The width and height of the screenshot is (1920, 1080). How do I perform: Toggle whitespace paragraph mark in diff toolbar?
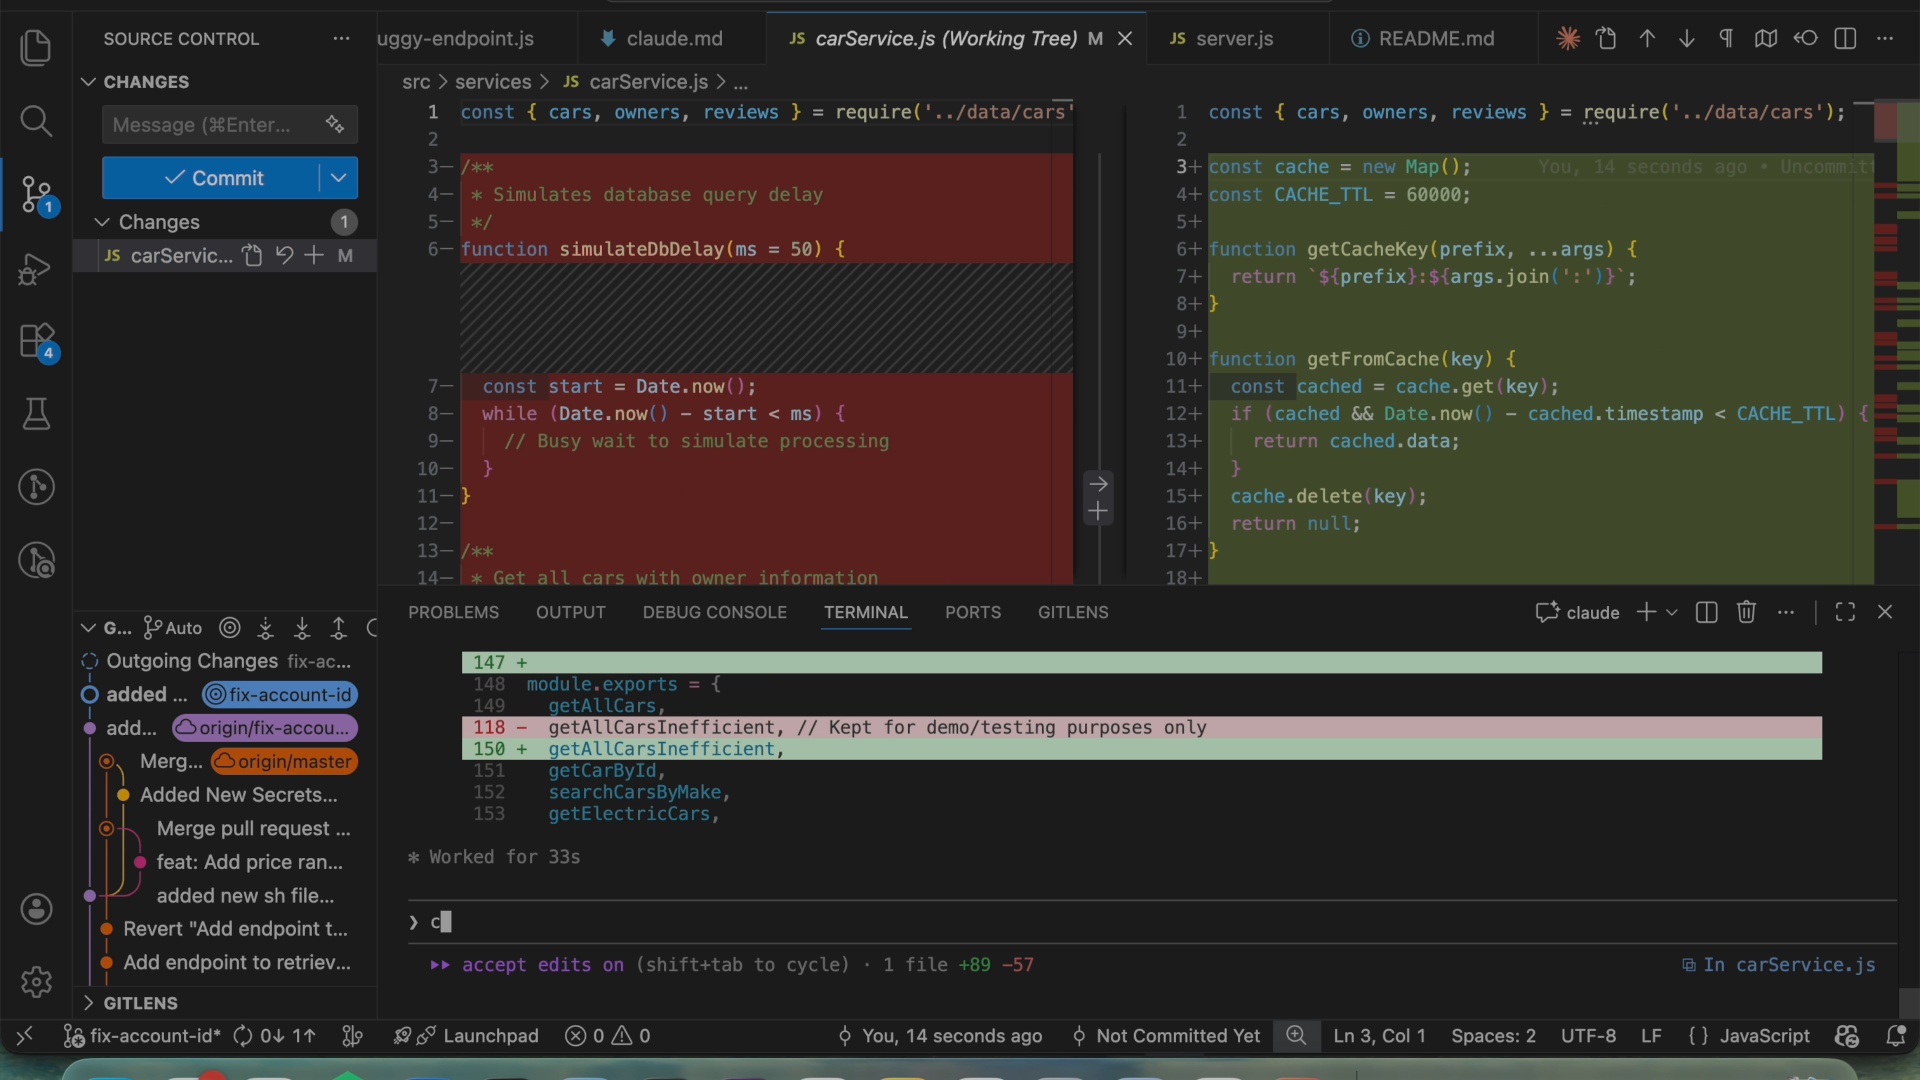(x=1726, y=39)
